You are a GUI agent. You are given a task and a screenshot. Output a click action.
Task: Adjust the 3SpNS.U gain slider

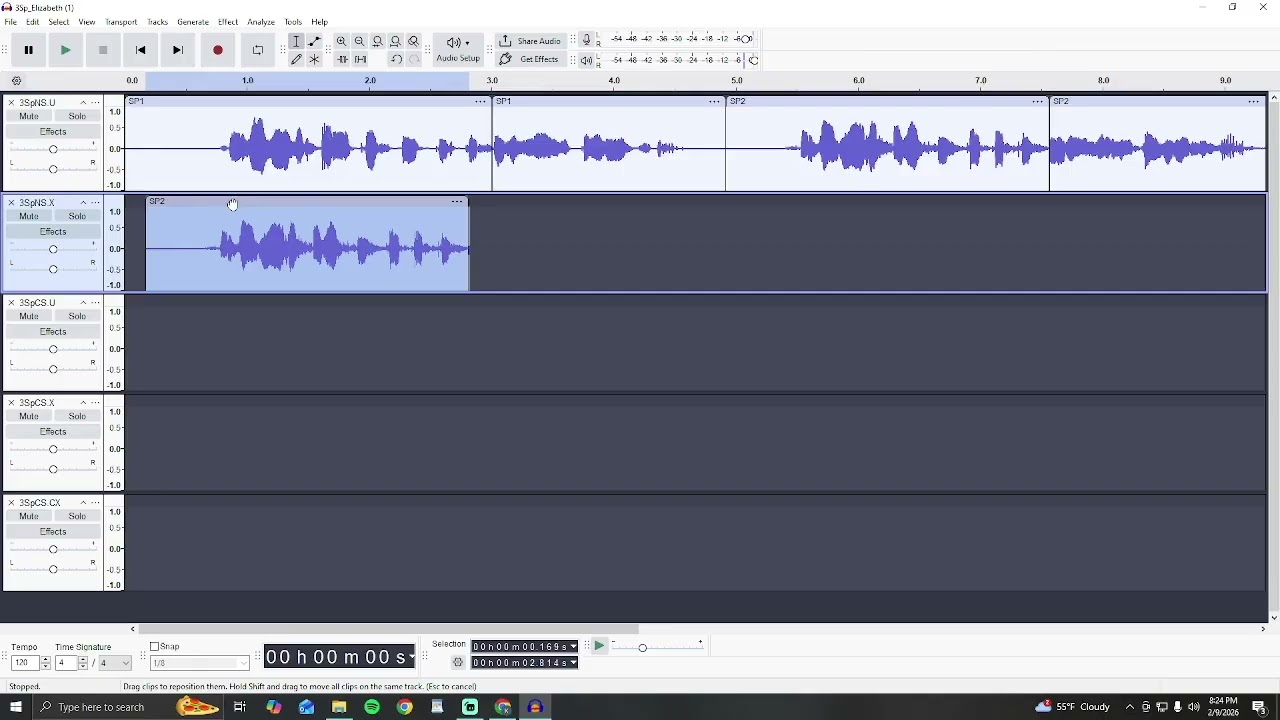point(53,150)
